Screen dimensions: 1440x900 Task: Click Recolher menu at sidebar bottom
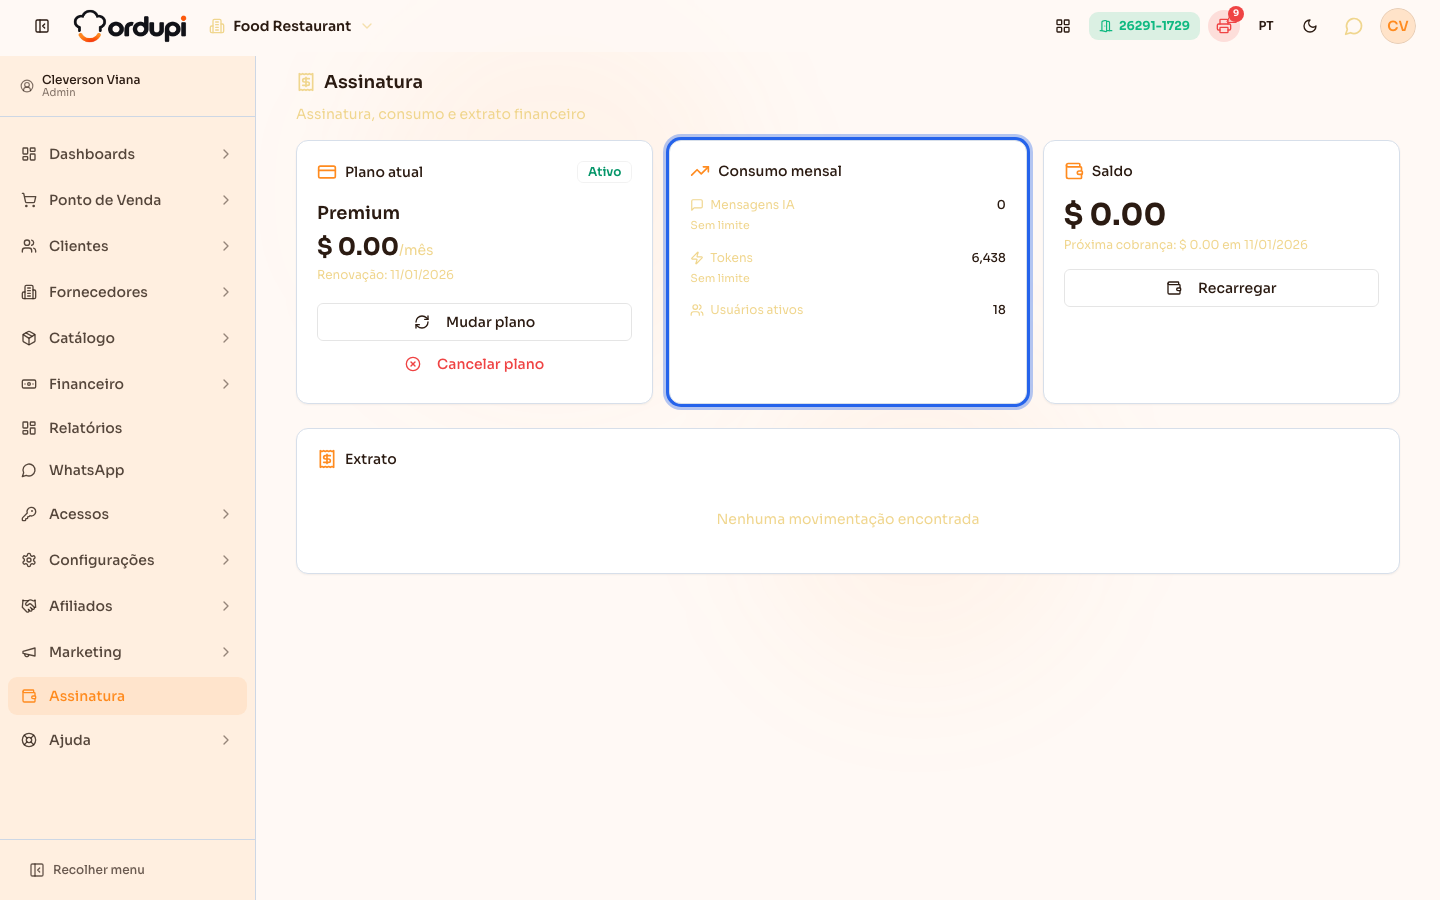[87, 870]
